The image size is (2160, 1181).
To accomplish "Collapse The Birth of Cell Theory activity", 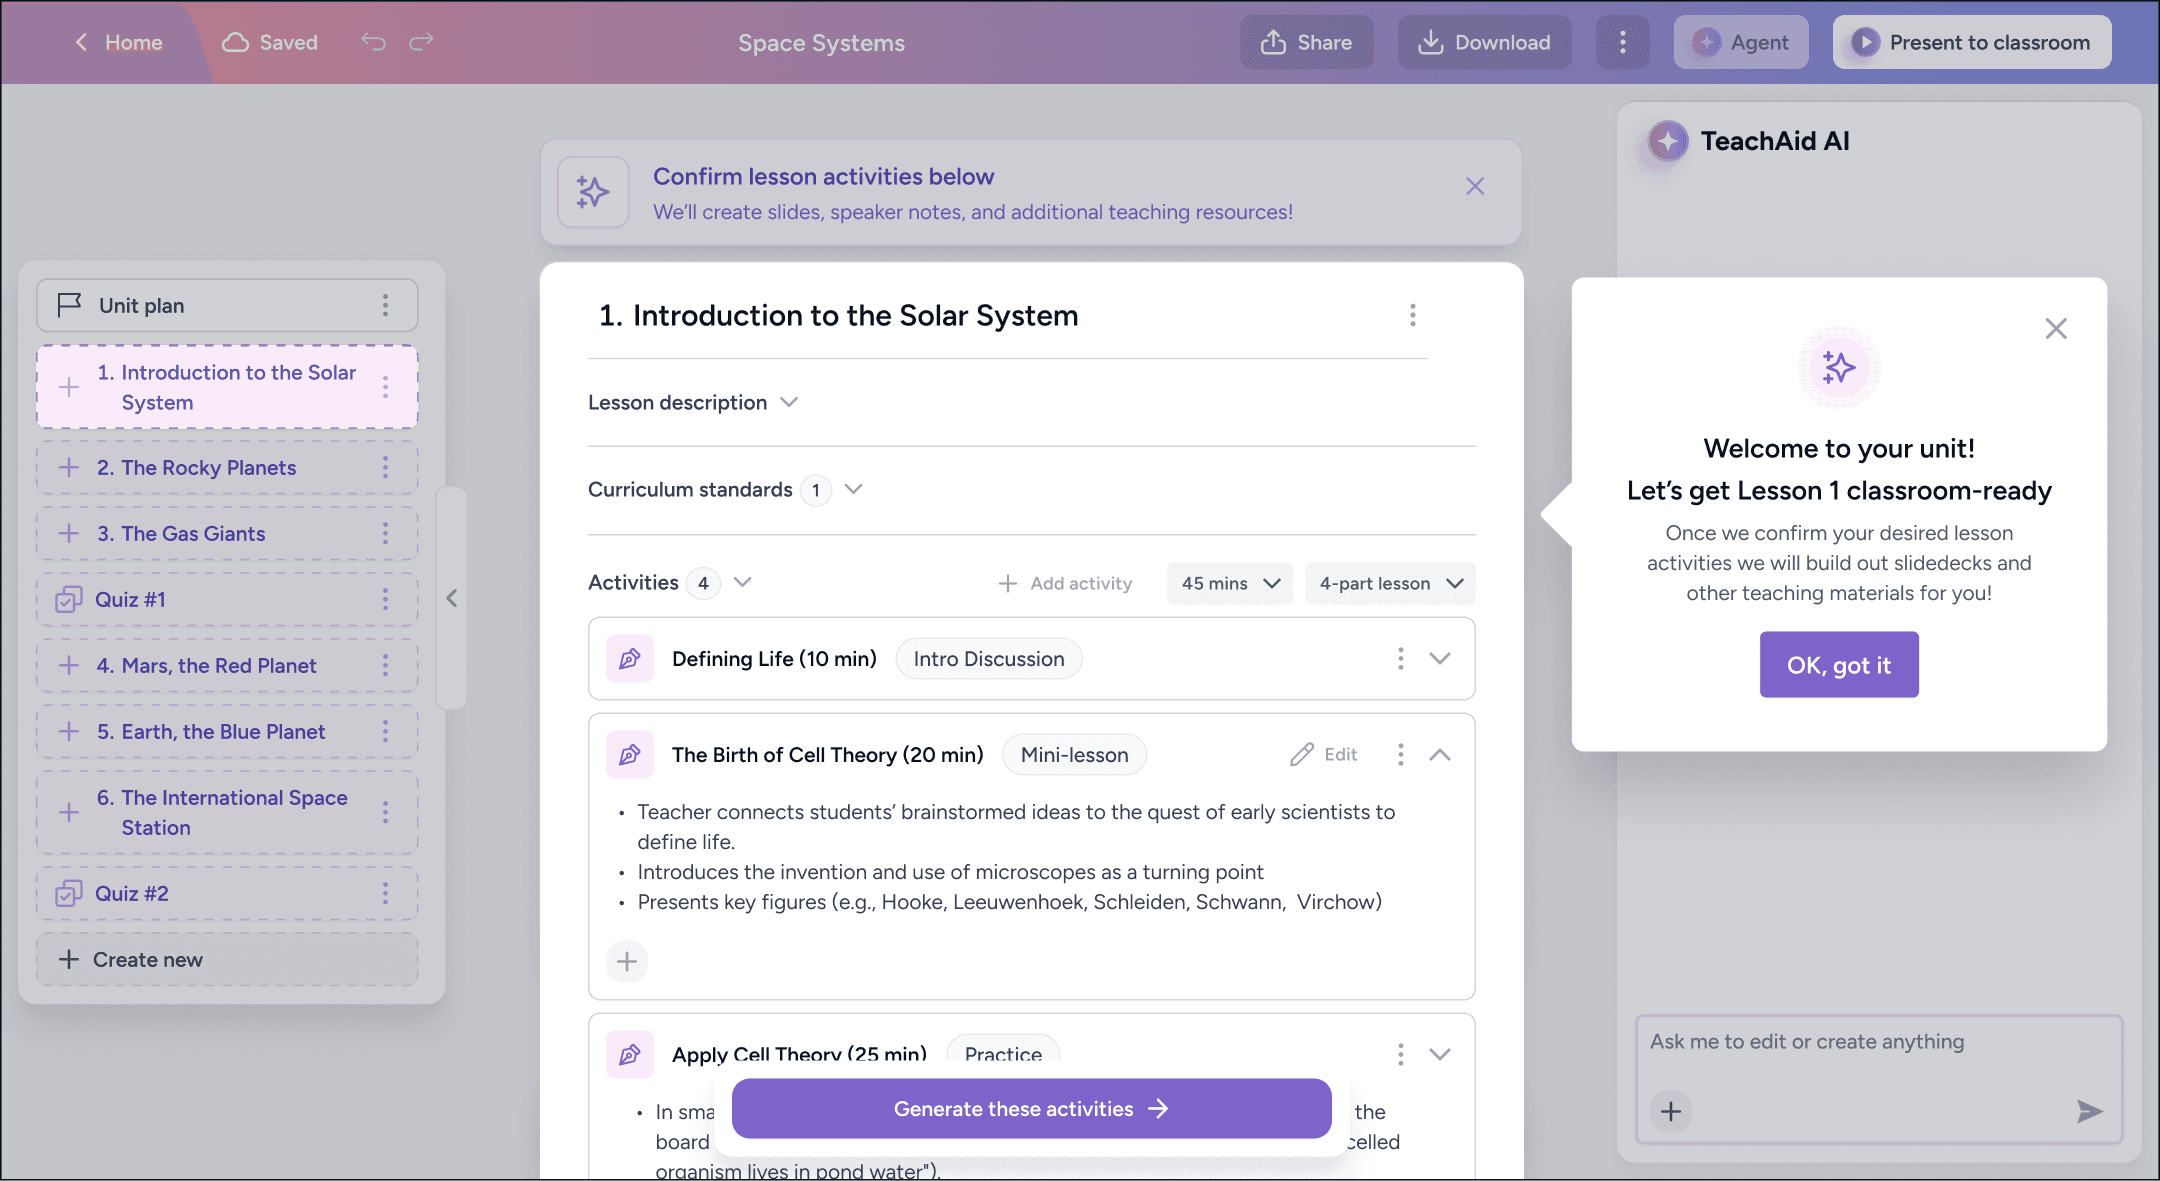I will click(x=1440, y=755).
